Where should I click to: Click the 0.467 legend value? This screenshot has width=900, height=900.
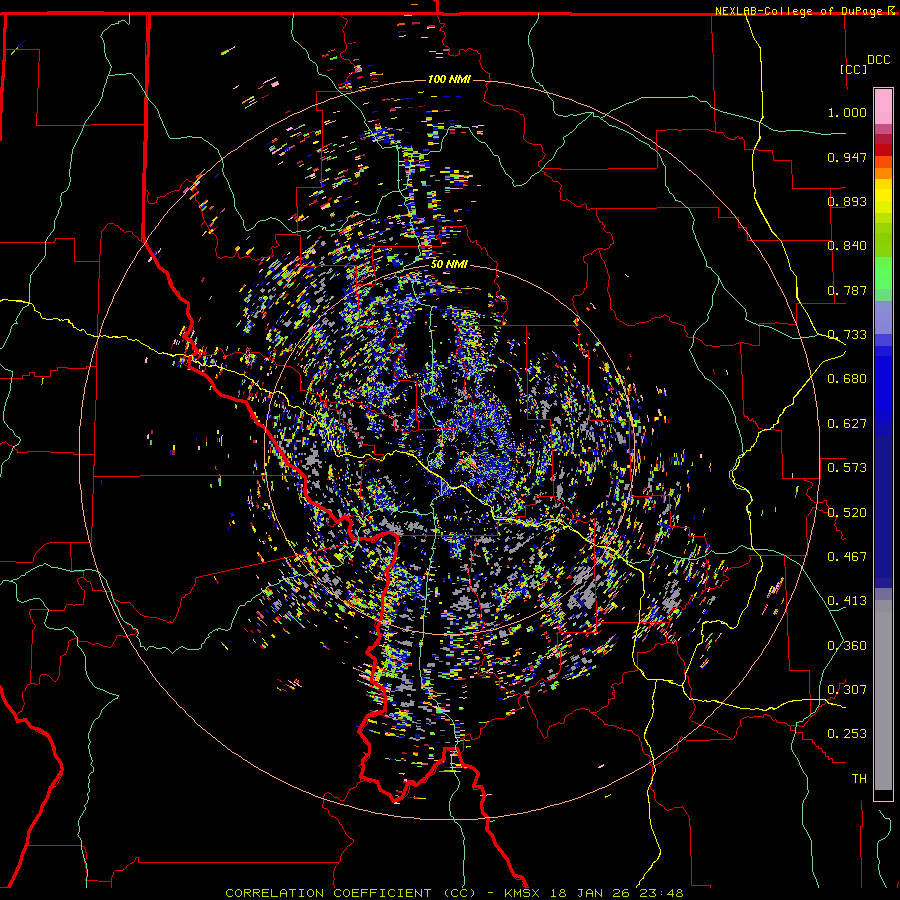(847, 557)
